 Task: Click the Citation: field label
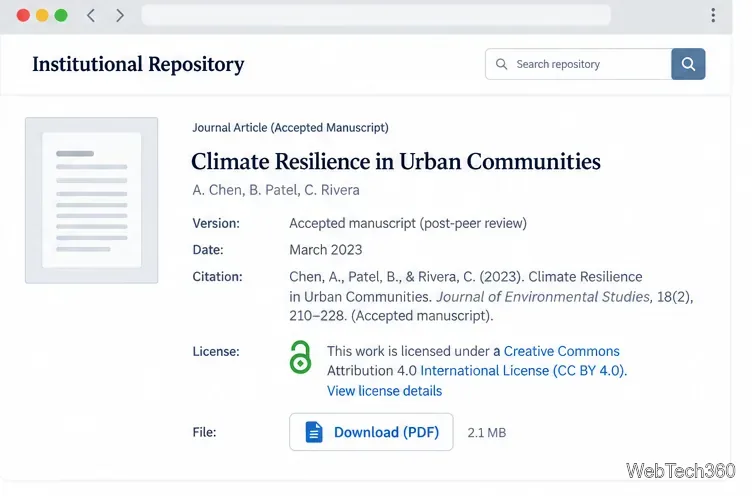(x=217, y=277)
